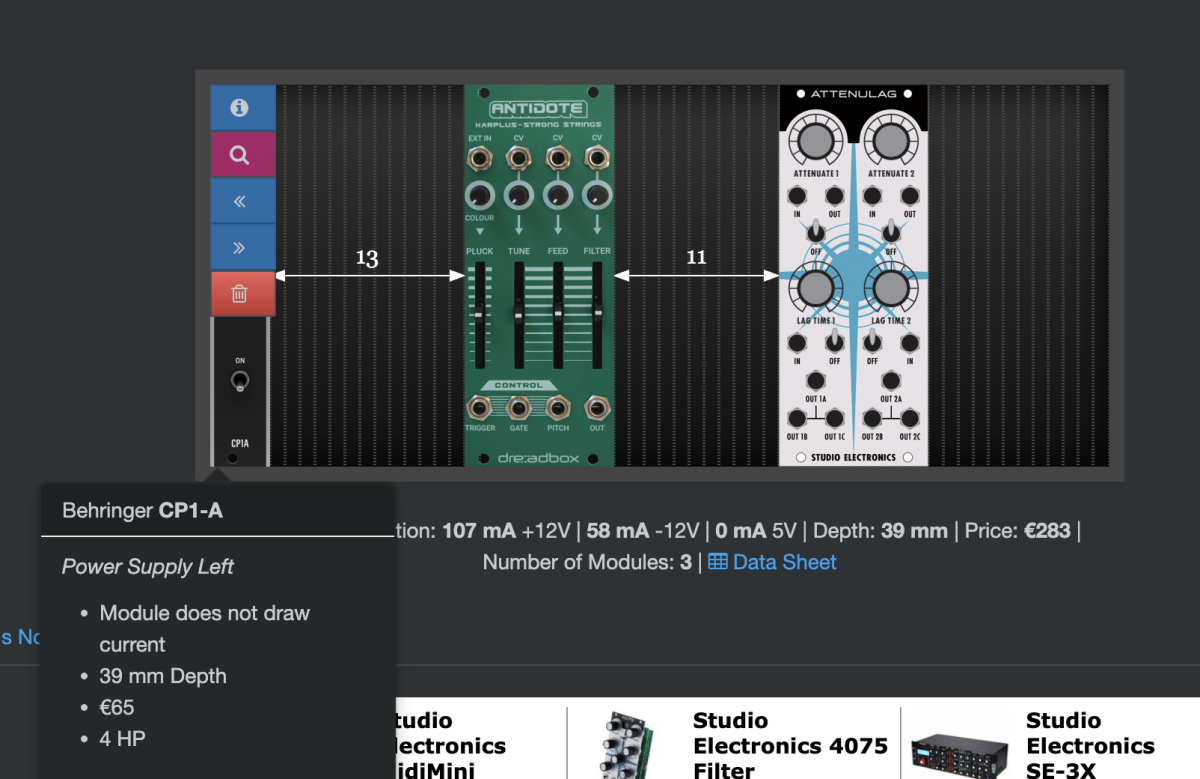Adjust the Antidote FILTER slider
The image size is (1200, 779).
coord(597,315)
